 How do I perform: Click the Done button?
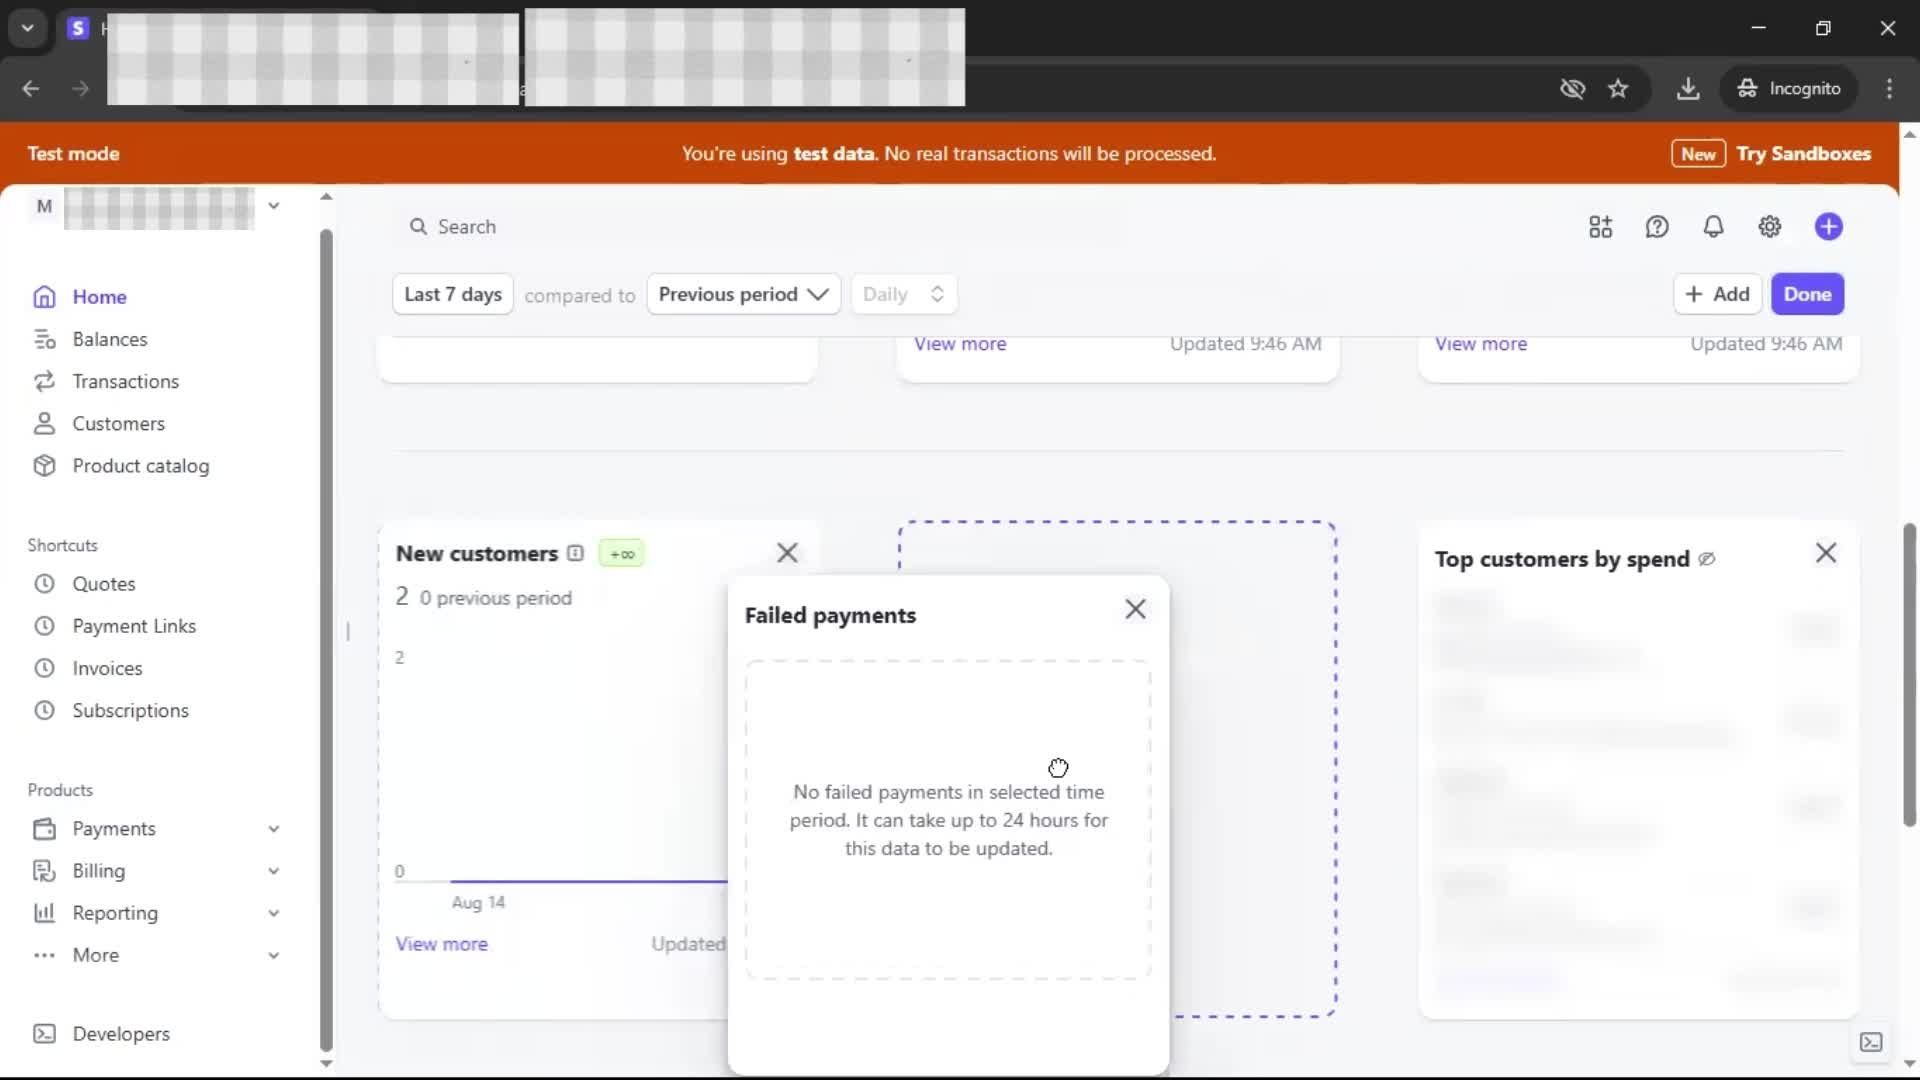click(x=1807, y=294)
